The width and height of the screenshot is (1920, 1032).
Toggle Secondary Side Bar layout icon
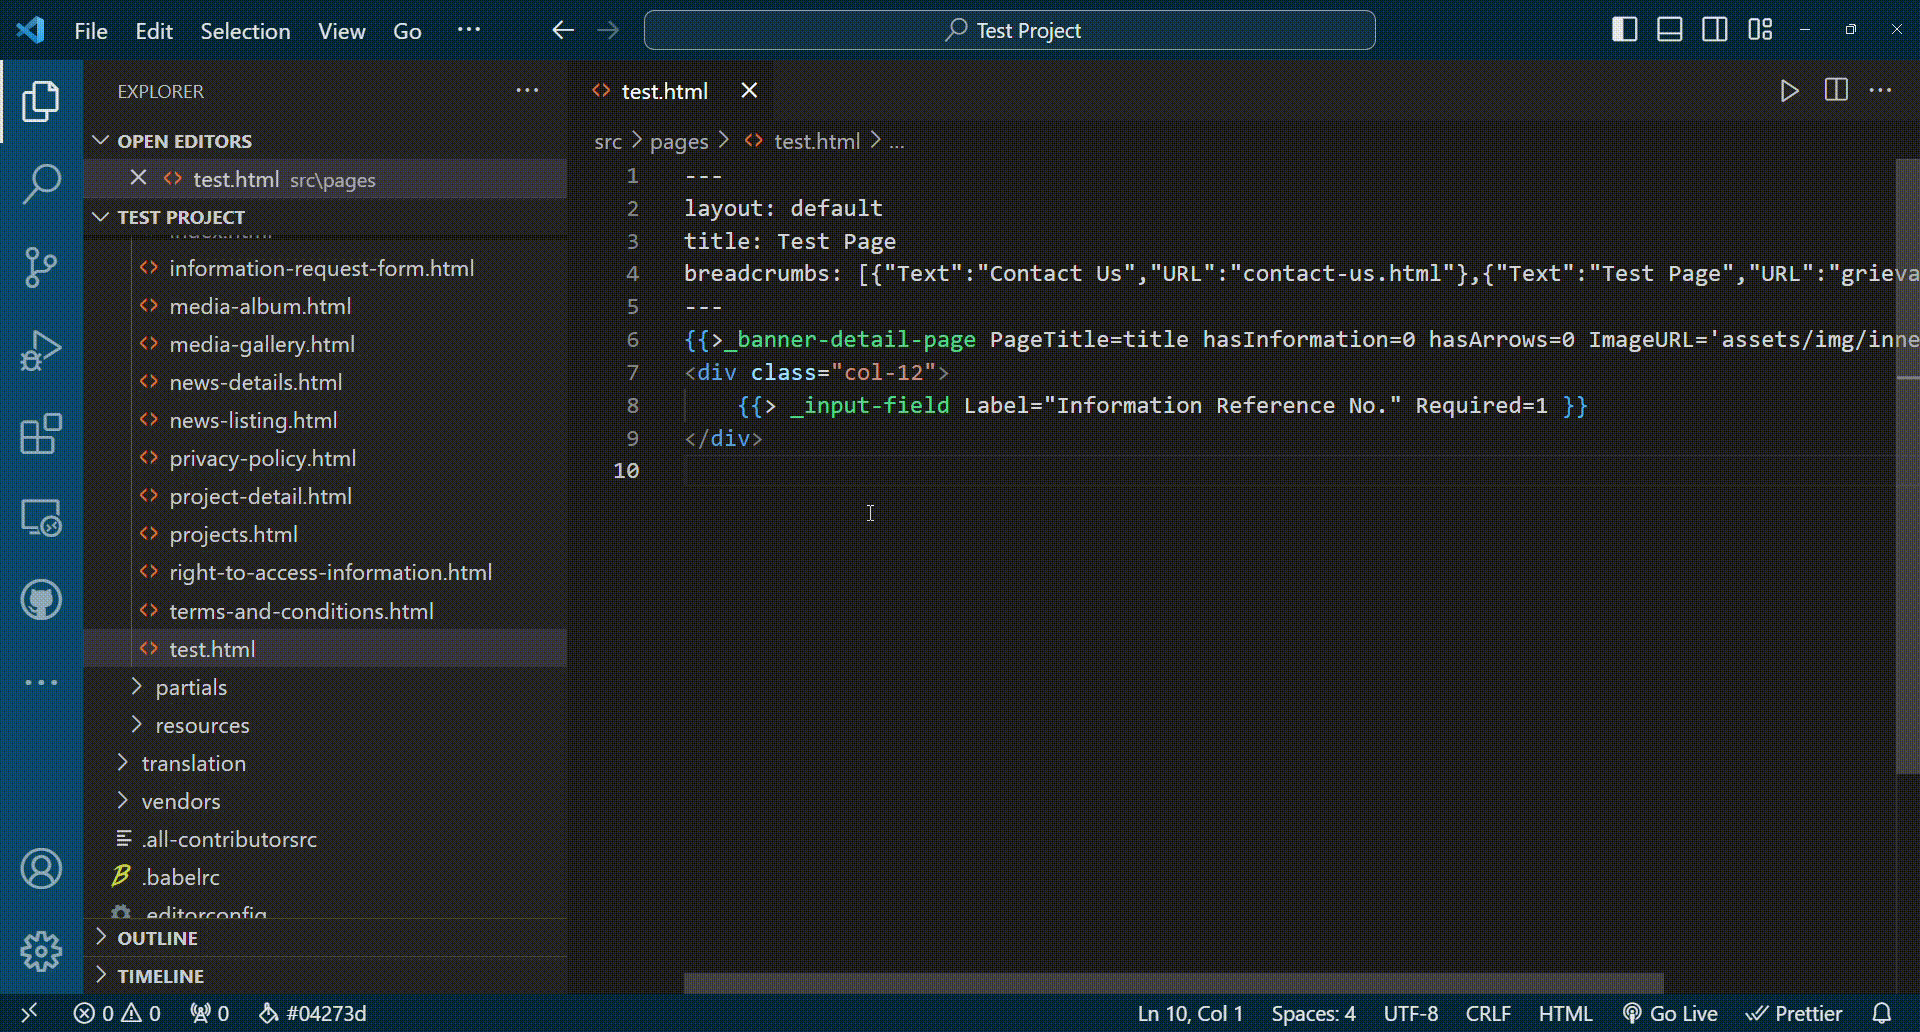tap(1715, 30)
